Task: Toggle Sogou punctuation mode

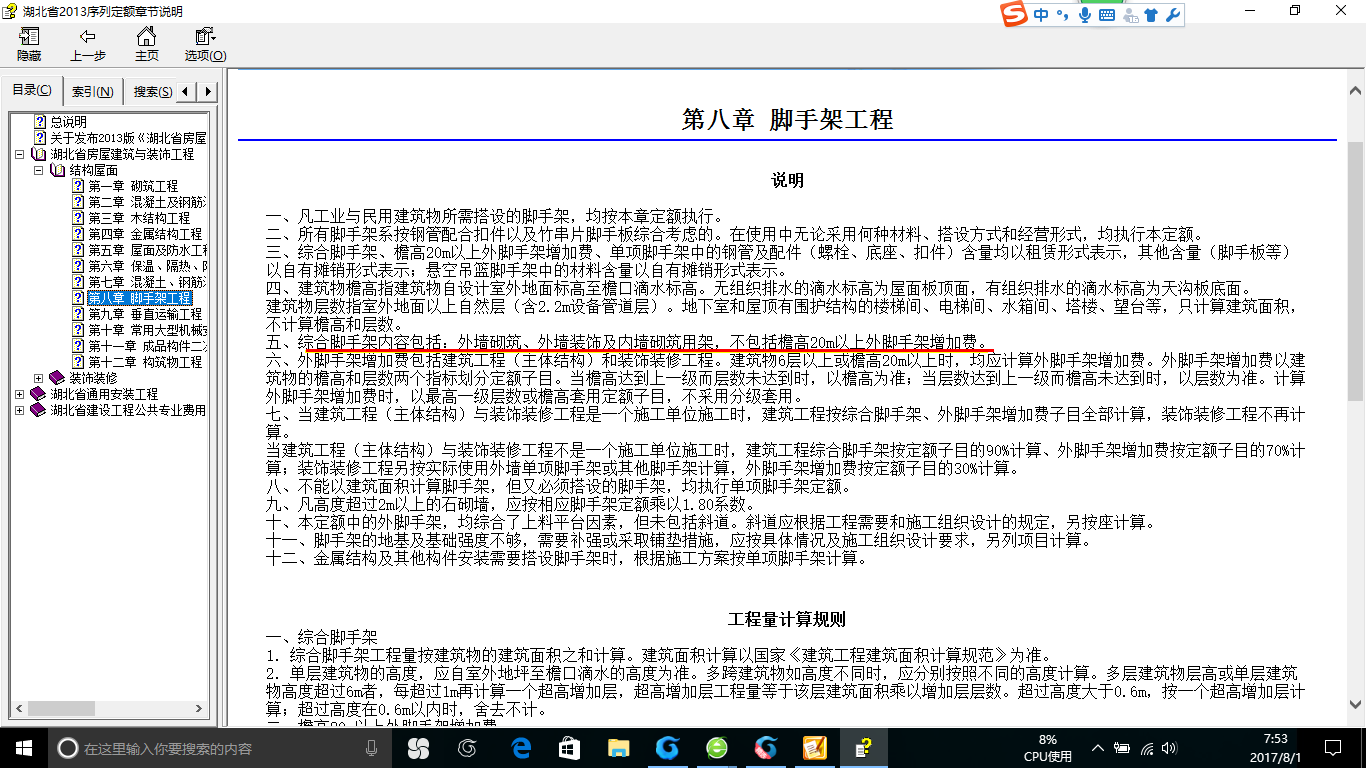Action: click(1062, 15)
